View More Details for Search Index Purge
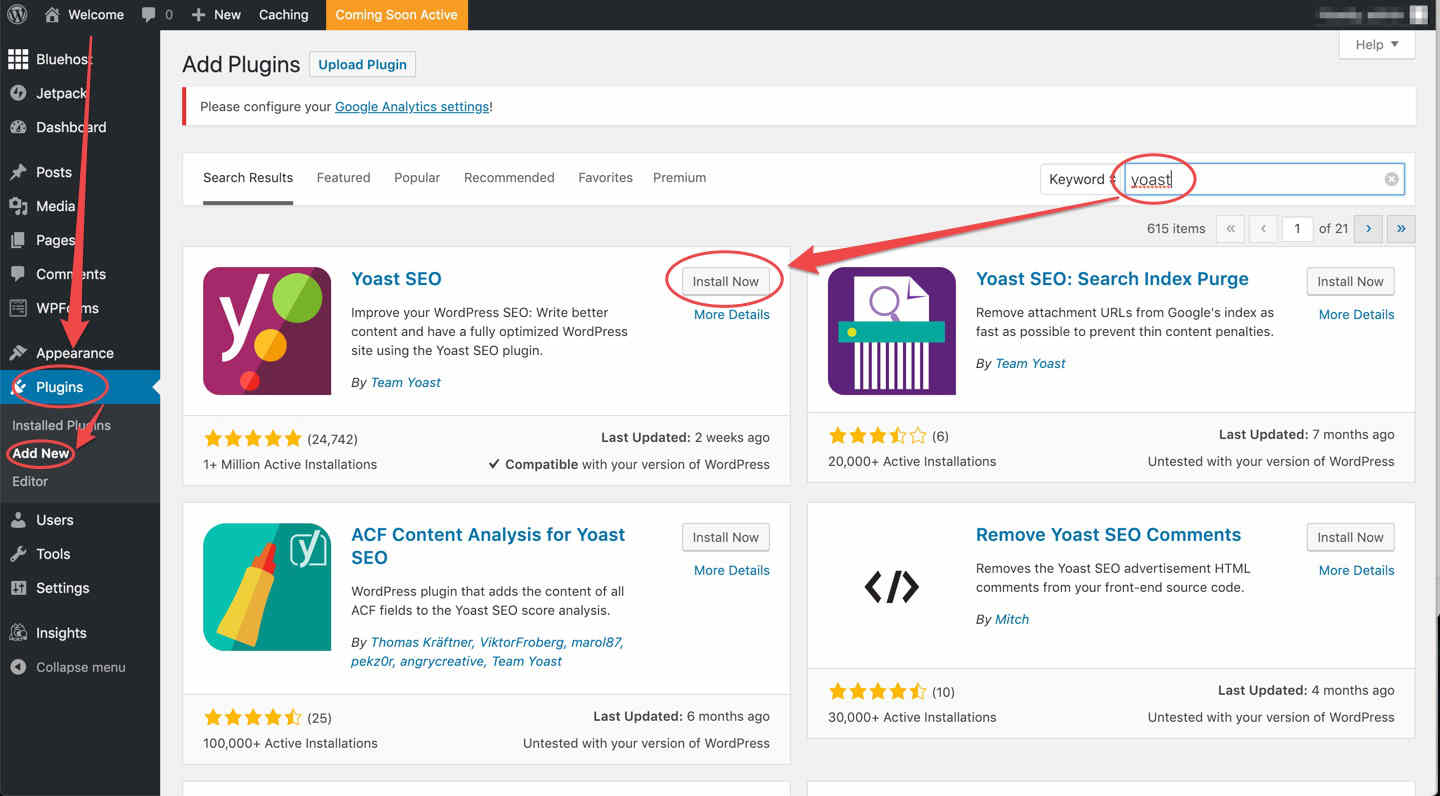 point(1356,314)
